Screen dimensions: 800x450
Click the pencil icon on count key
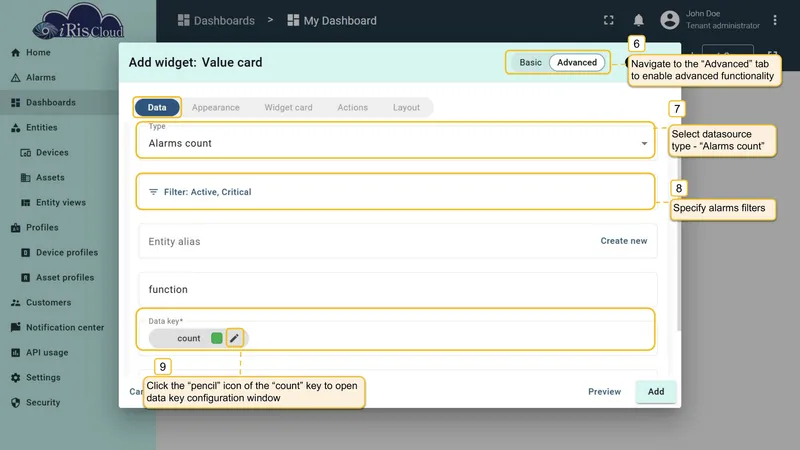(x=234, y=338)
